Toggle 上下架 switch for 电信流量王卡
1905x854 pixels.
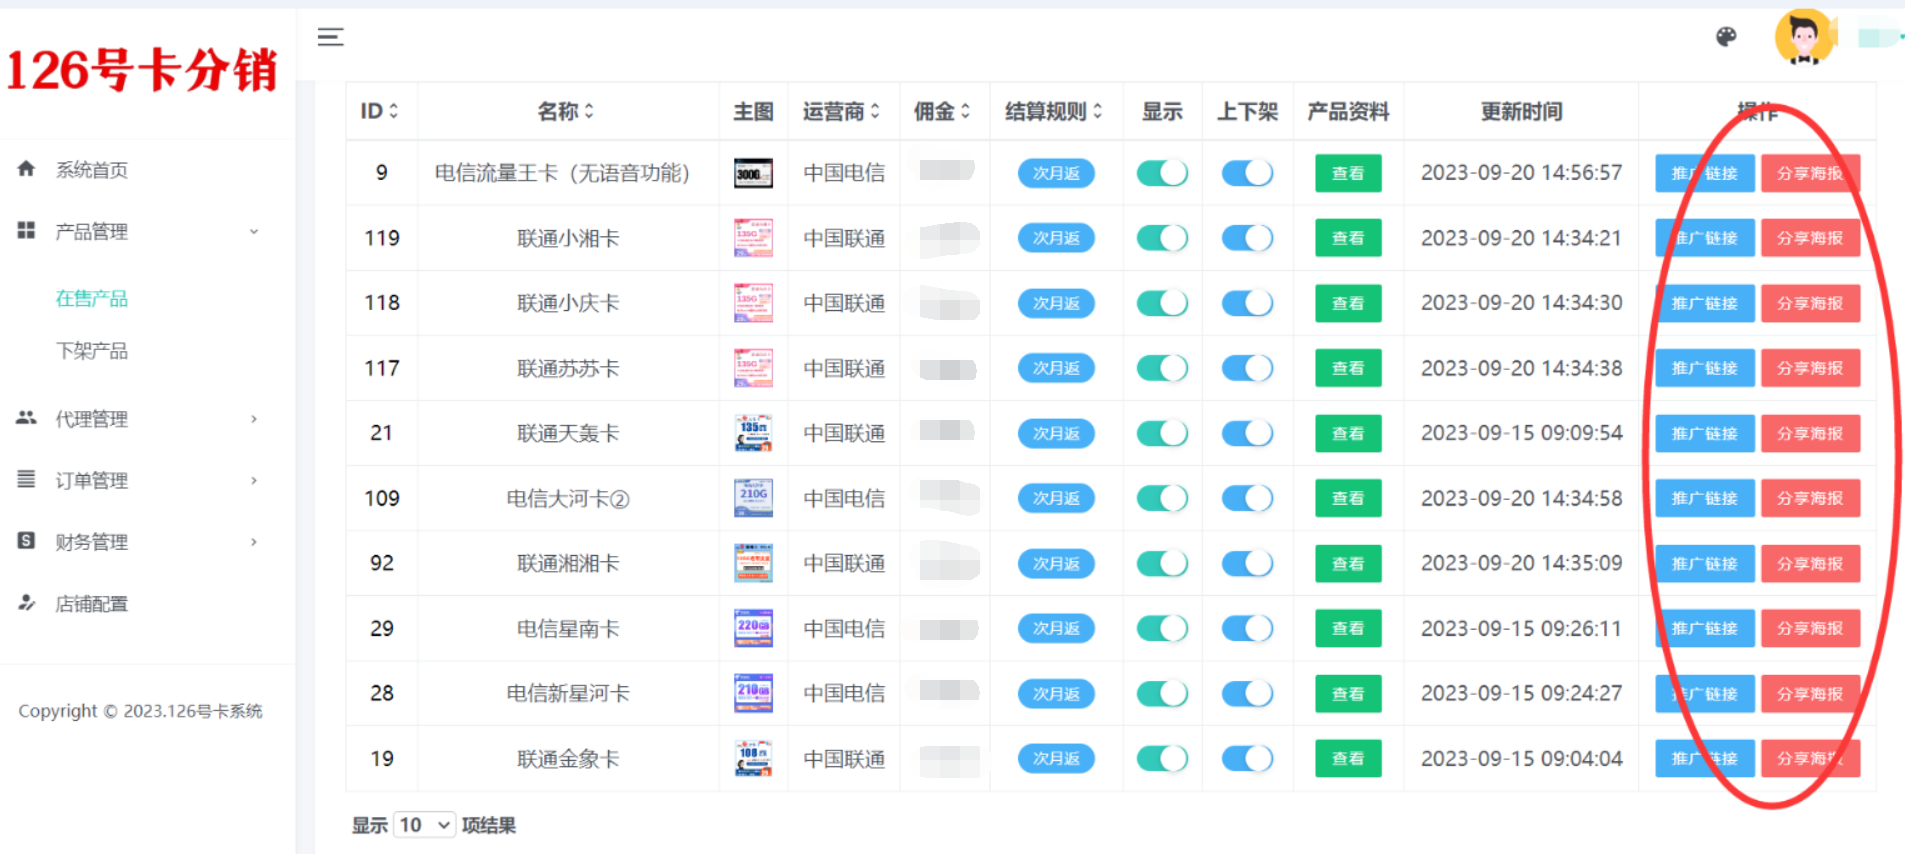coord(1247,173)
